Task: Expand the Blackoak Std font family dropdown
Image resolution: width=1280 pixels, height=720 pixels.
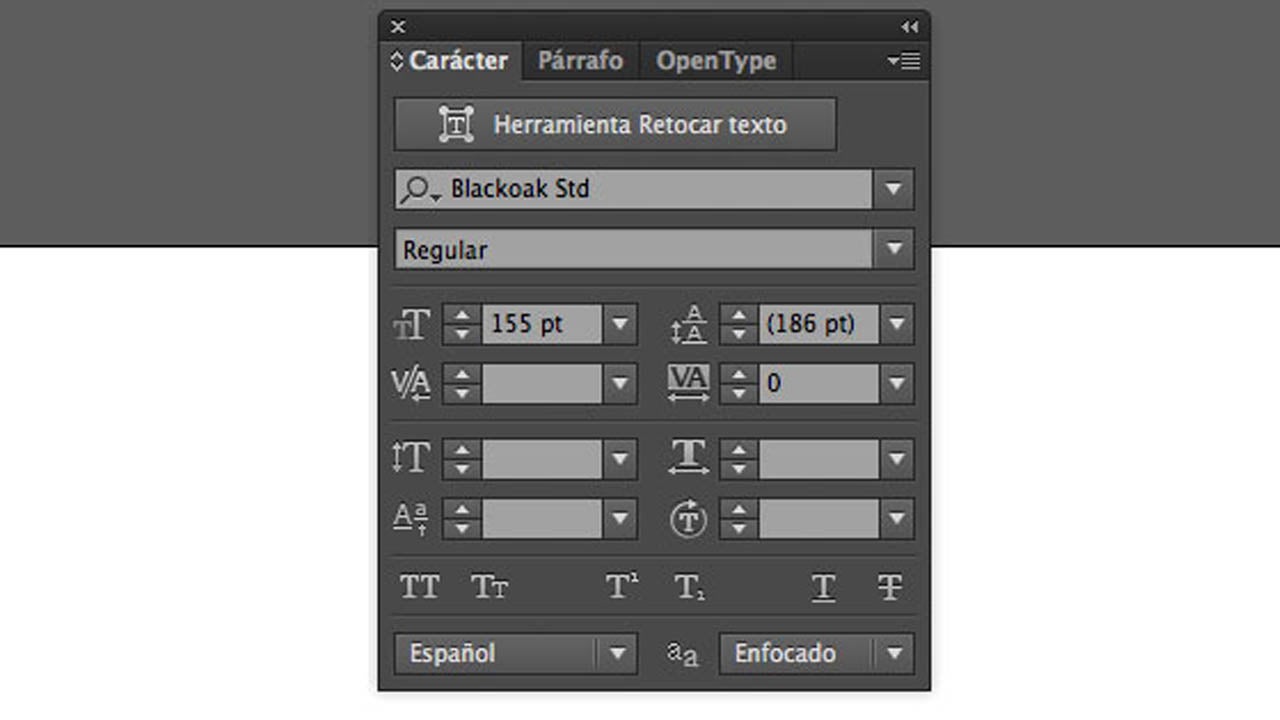Action: click(x=894, y=189)
